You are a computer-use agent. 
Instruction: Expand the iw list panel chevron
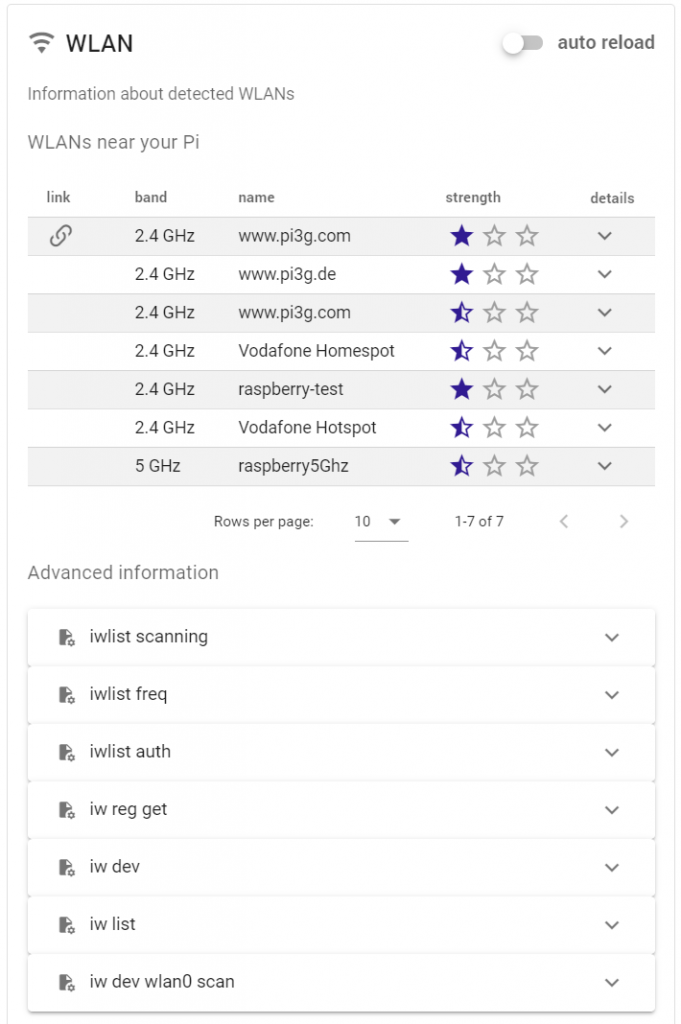612,925
